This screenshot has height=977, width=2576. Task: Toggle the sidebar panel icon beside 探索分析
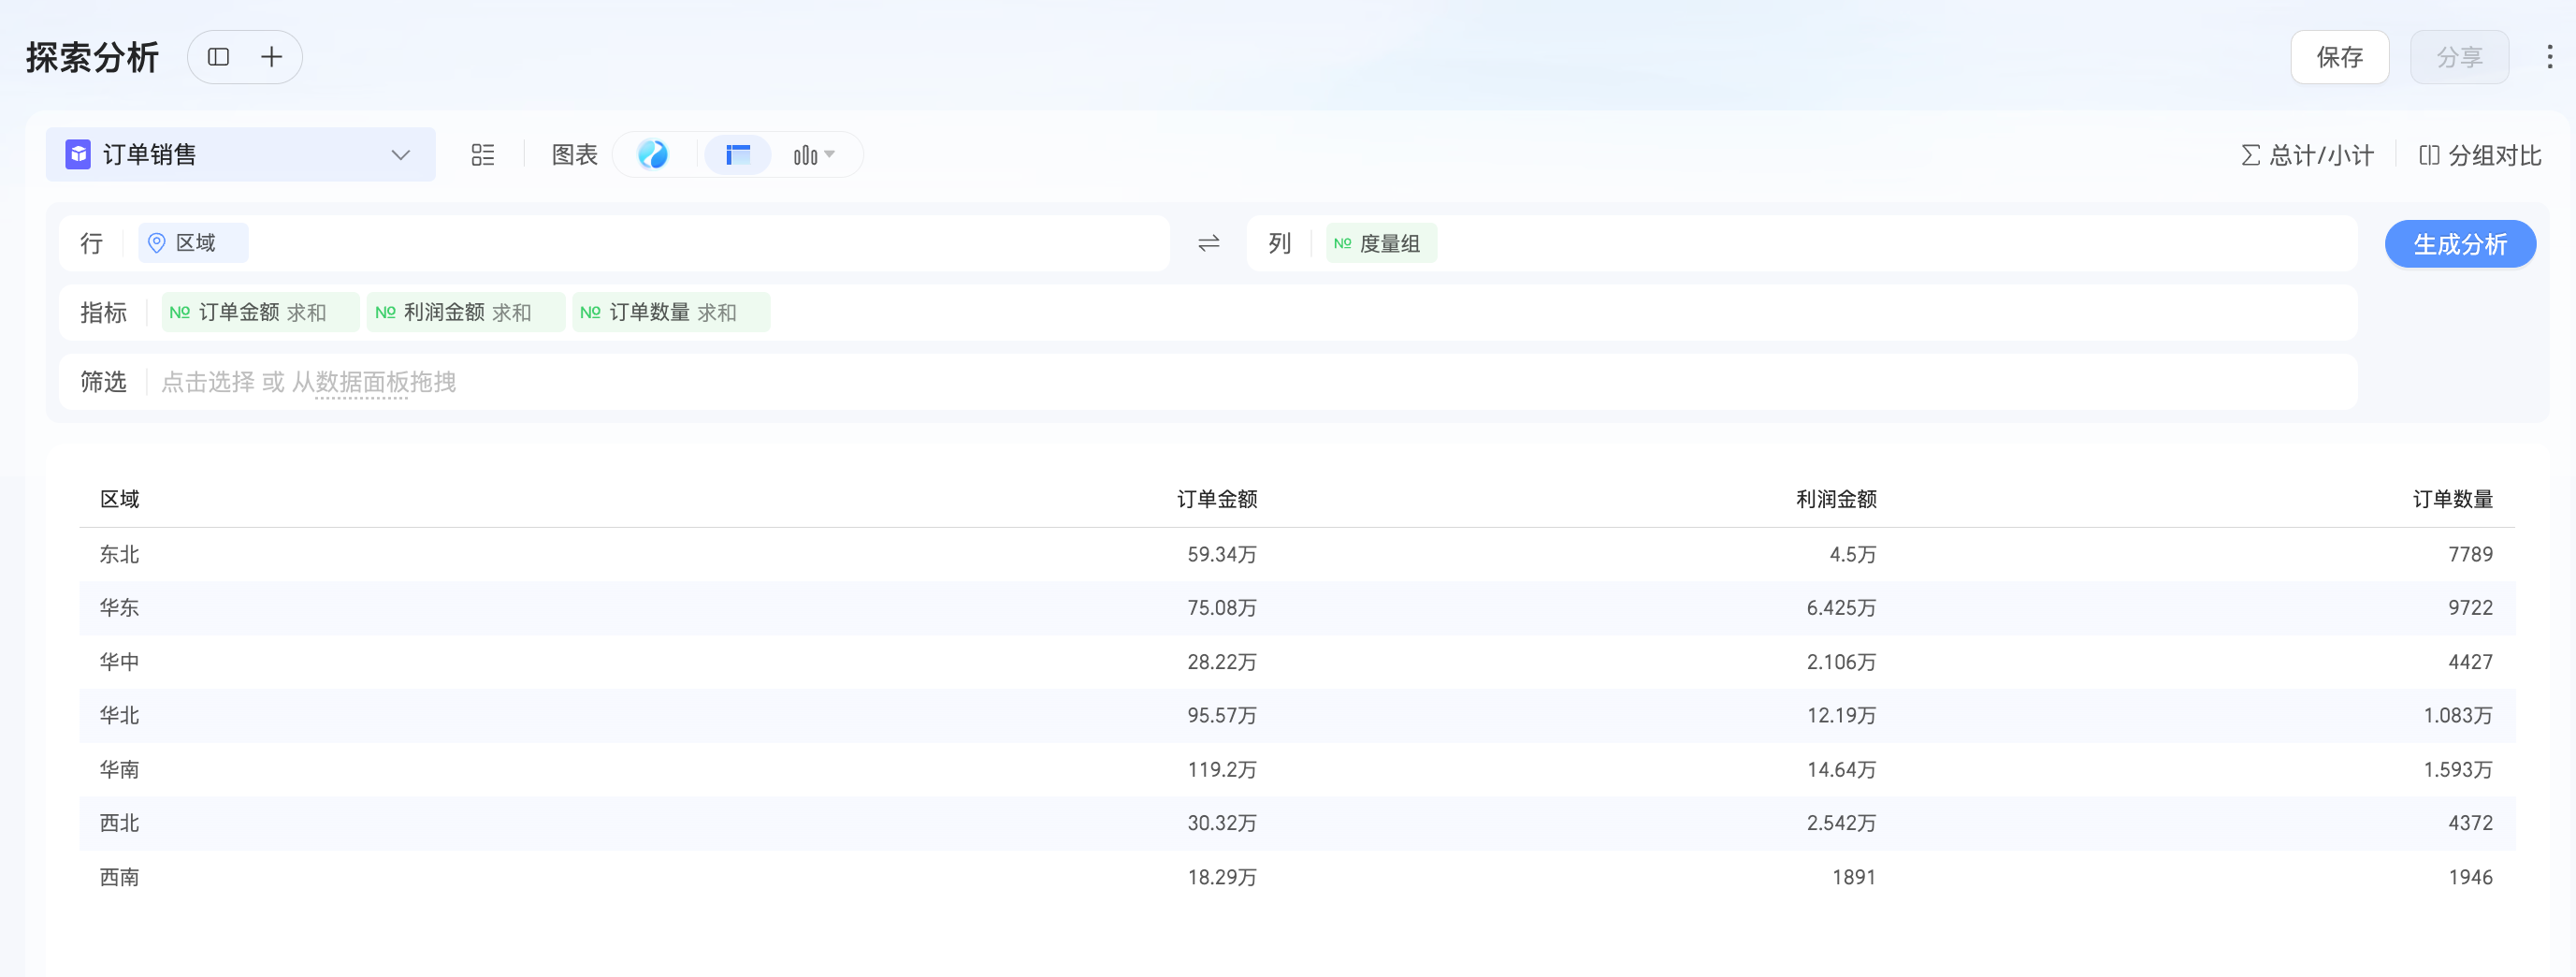coord(218,57)
